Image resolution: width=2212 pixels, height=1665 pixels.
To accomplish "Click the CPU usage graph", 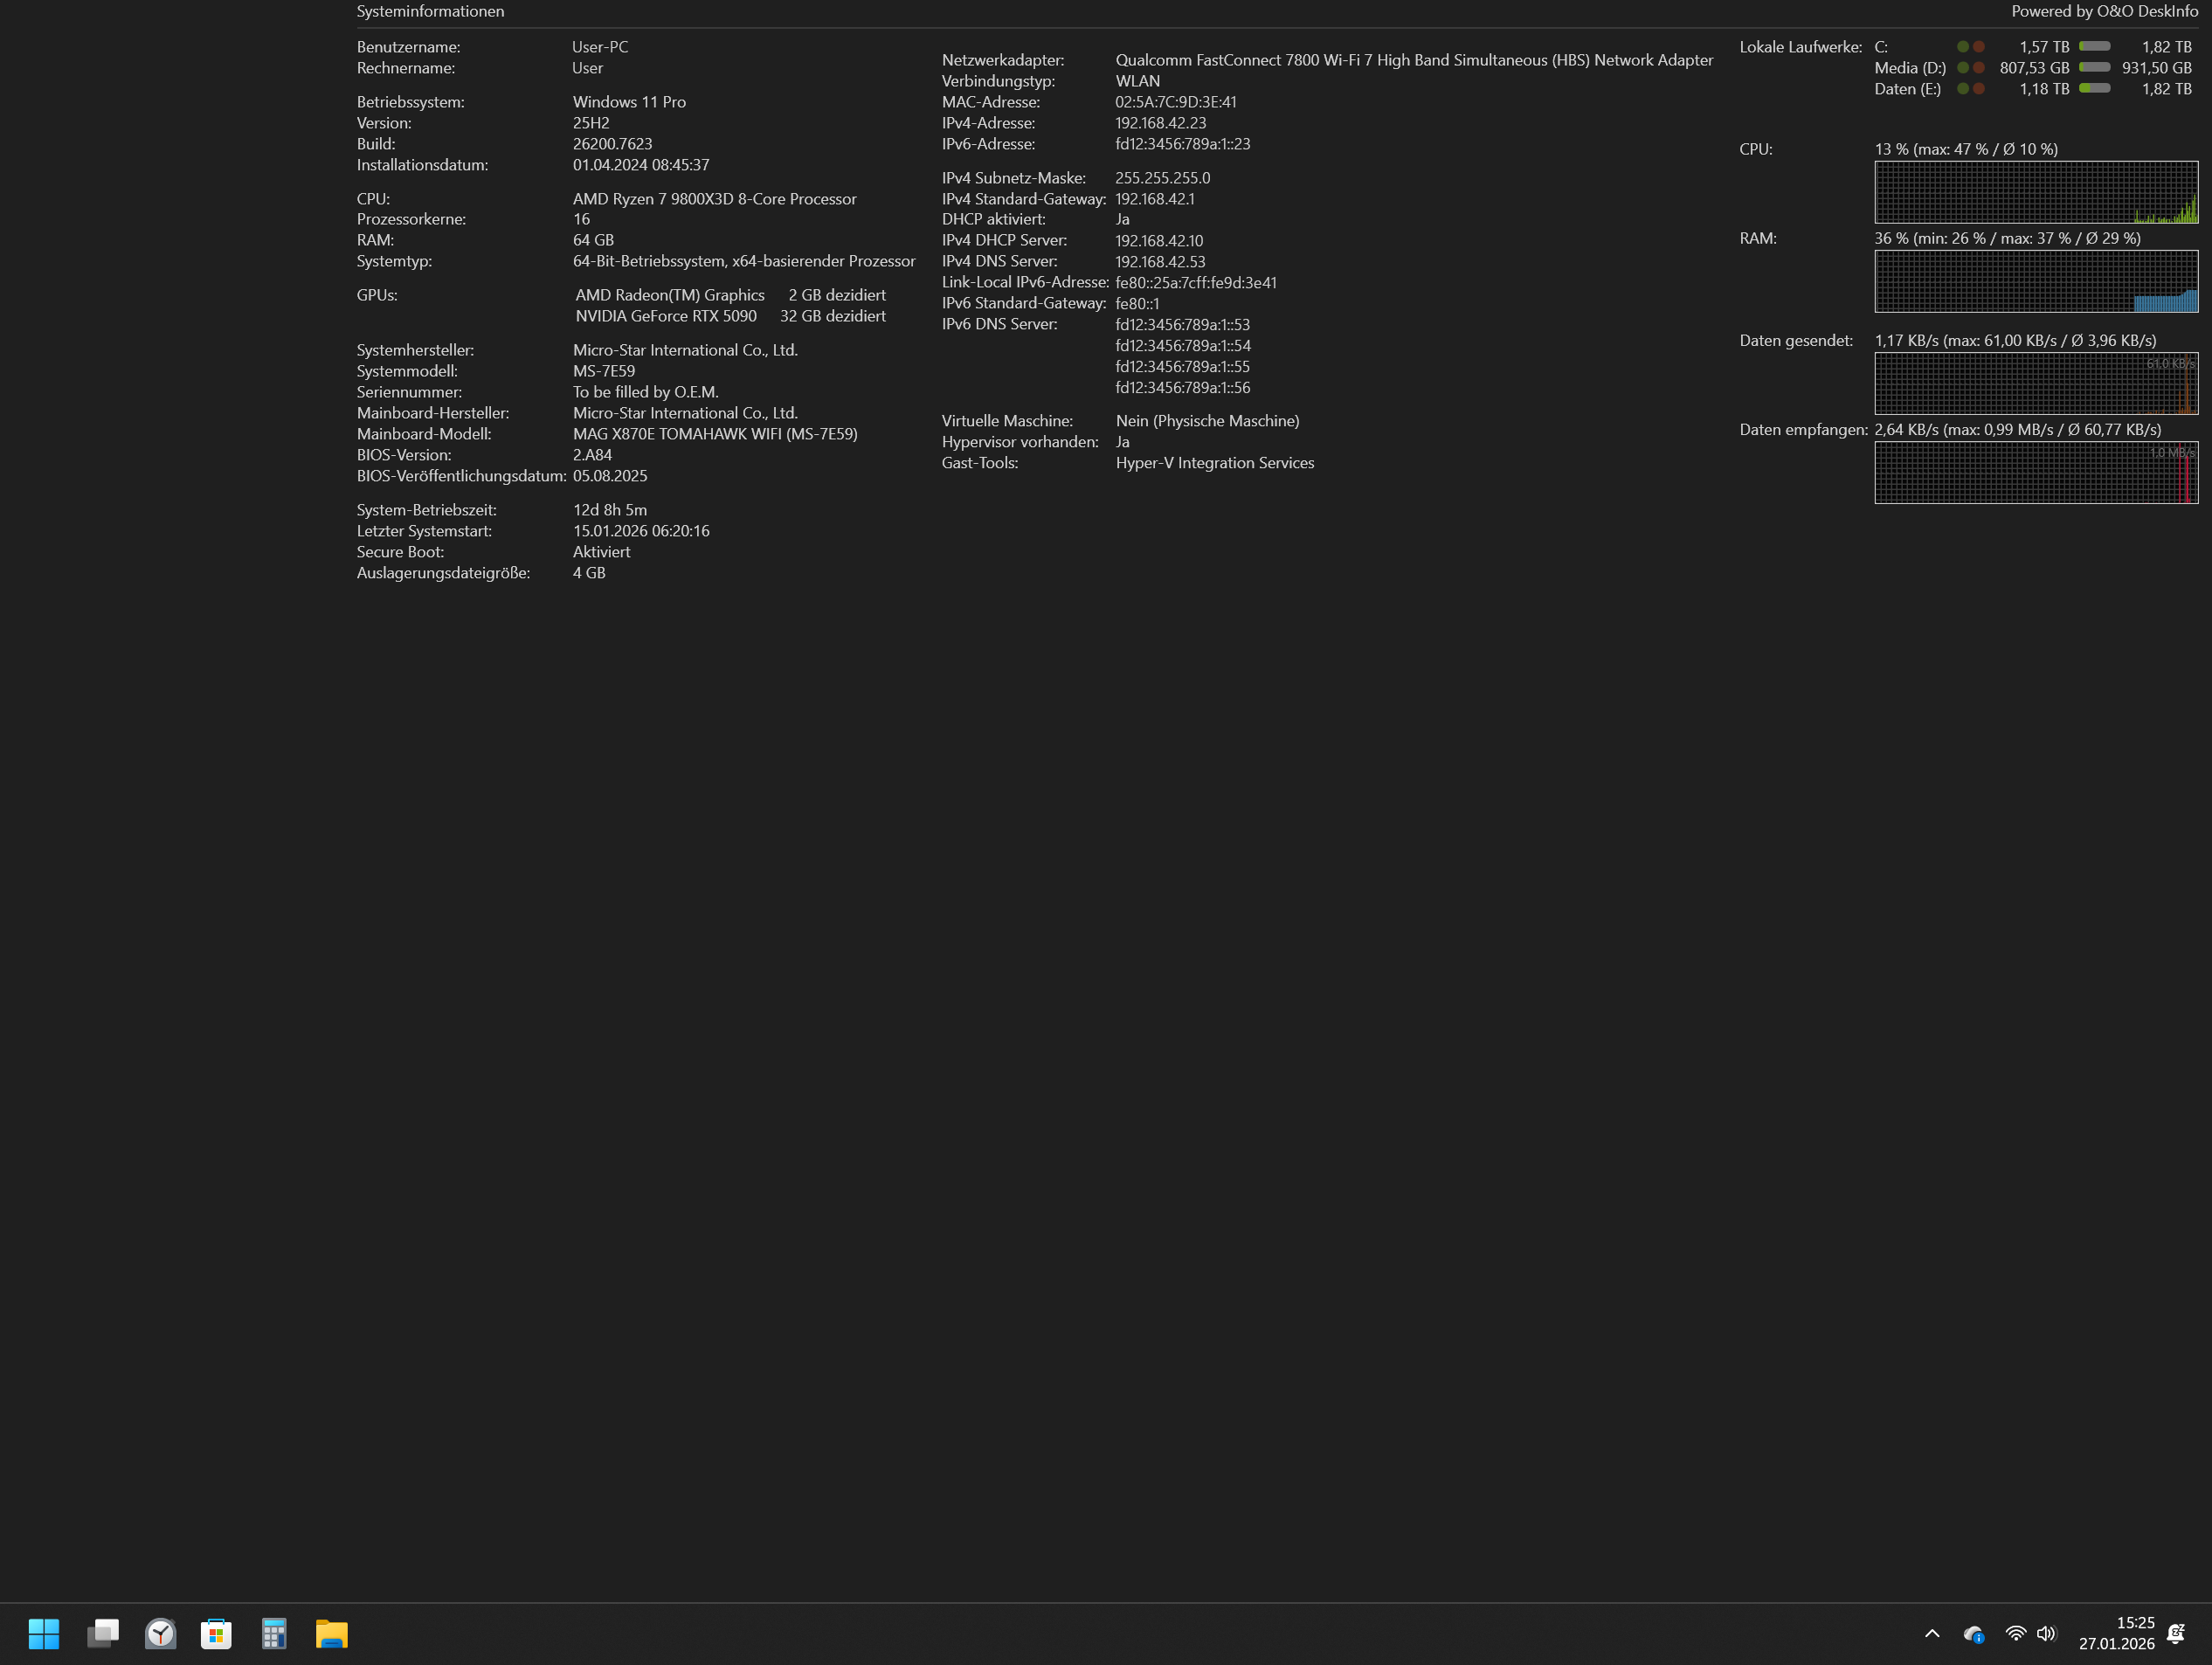I will coord(2035,192).
